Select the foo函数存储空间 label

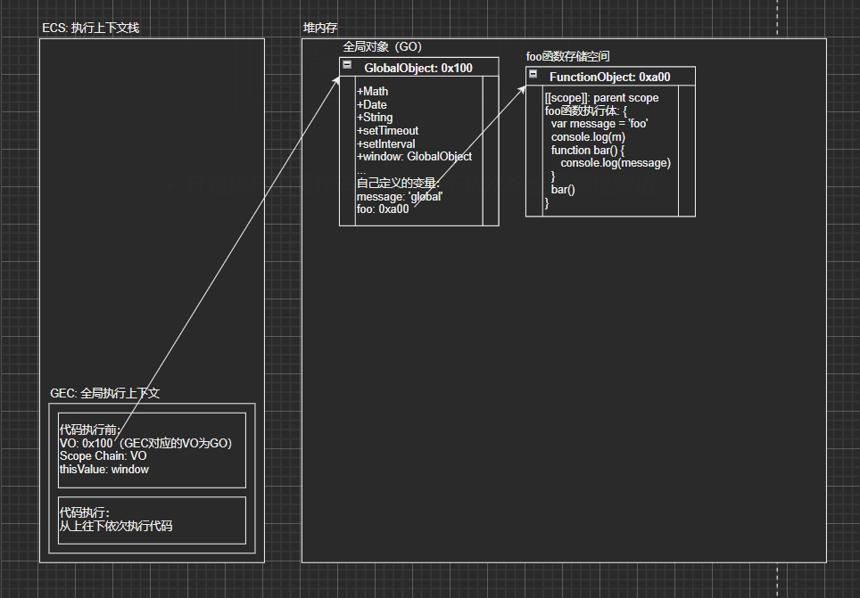pos(568,56)
